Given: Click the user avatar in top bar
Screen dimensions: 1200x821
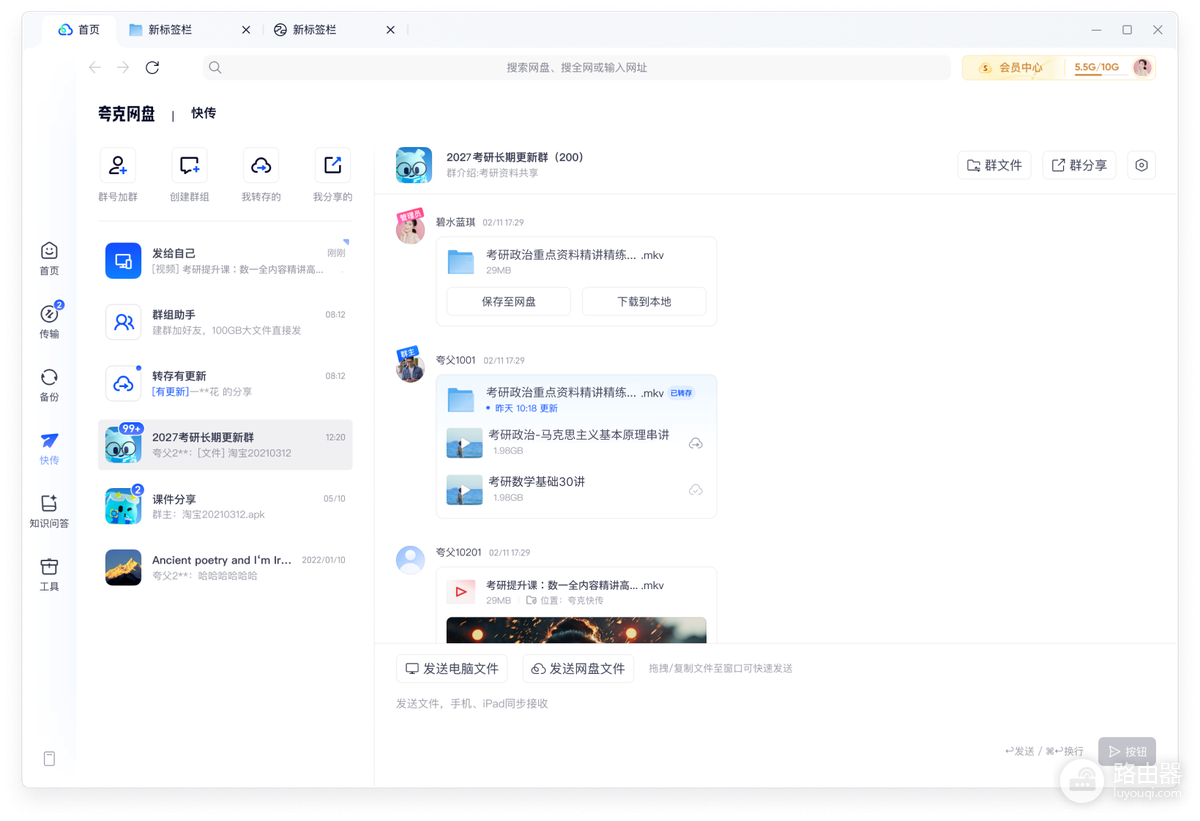Looking at the screenshot, I should point(1142,67).
